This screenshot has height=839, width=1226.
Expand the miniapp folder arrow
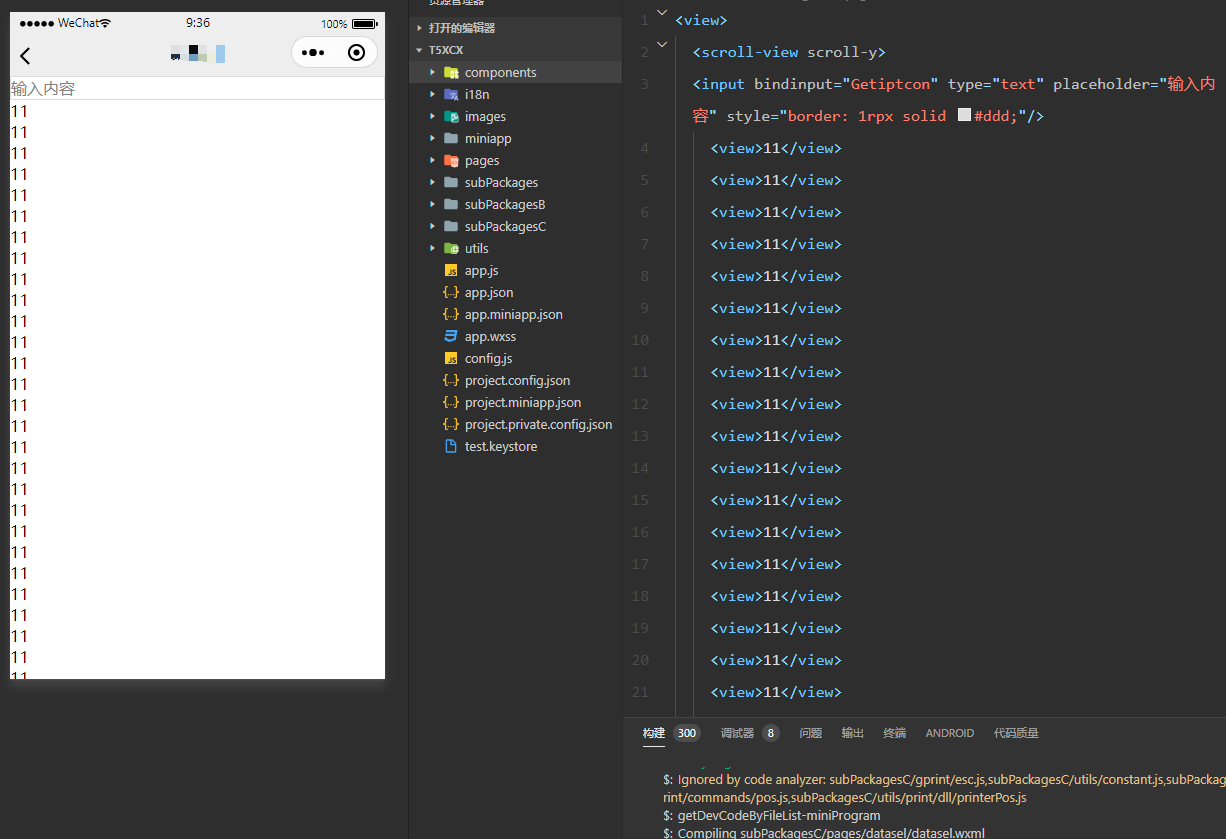click(x=432, y=138)
